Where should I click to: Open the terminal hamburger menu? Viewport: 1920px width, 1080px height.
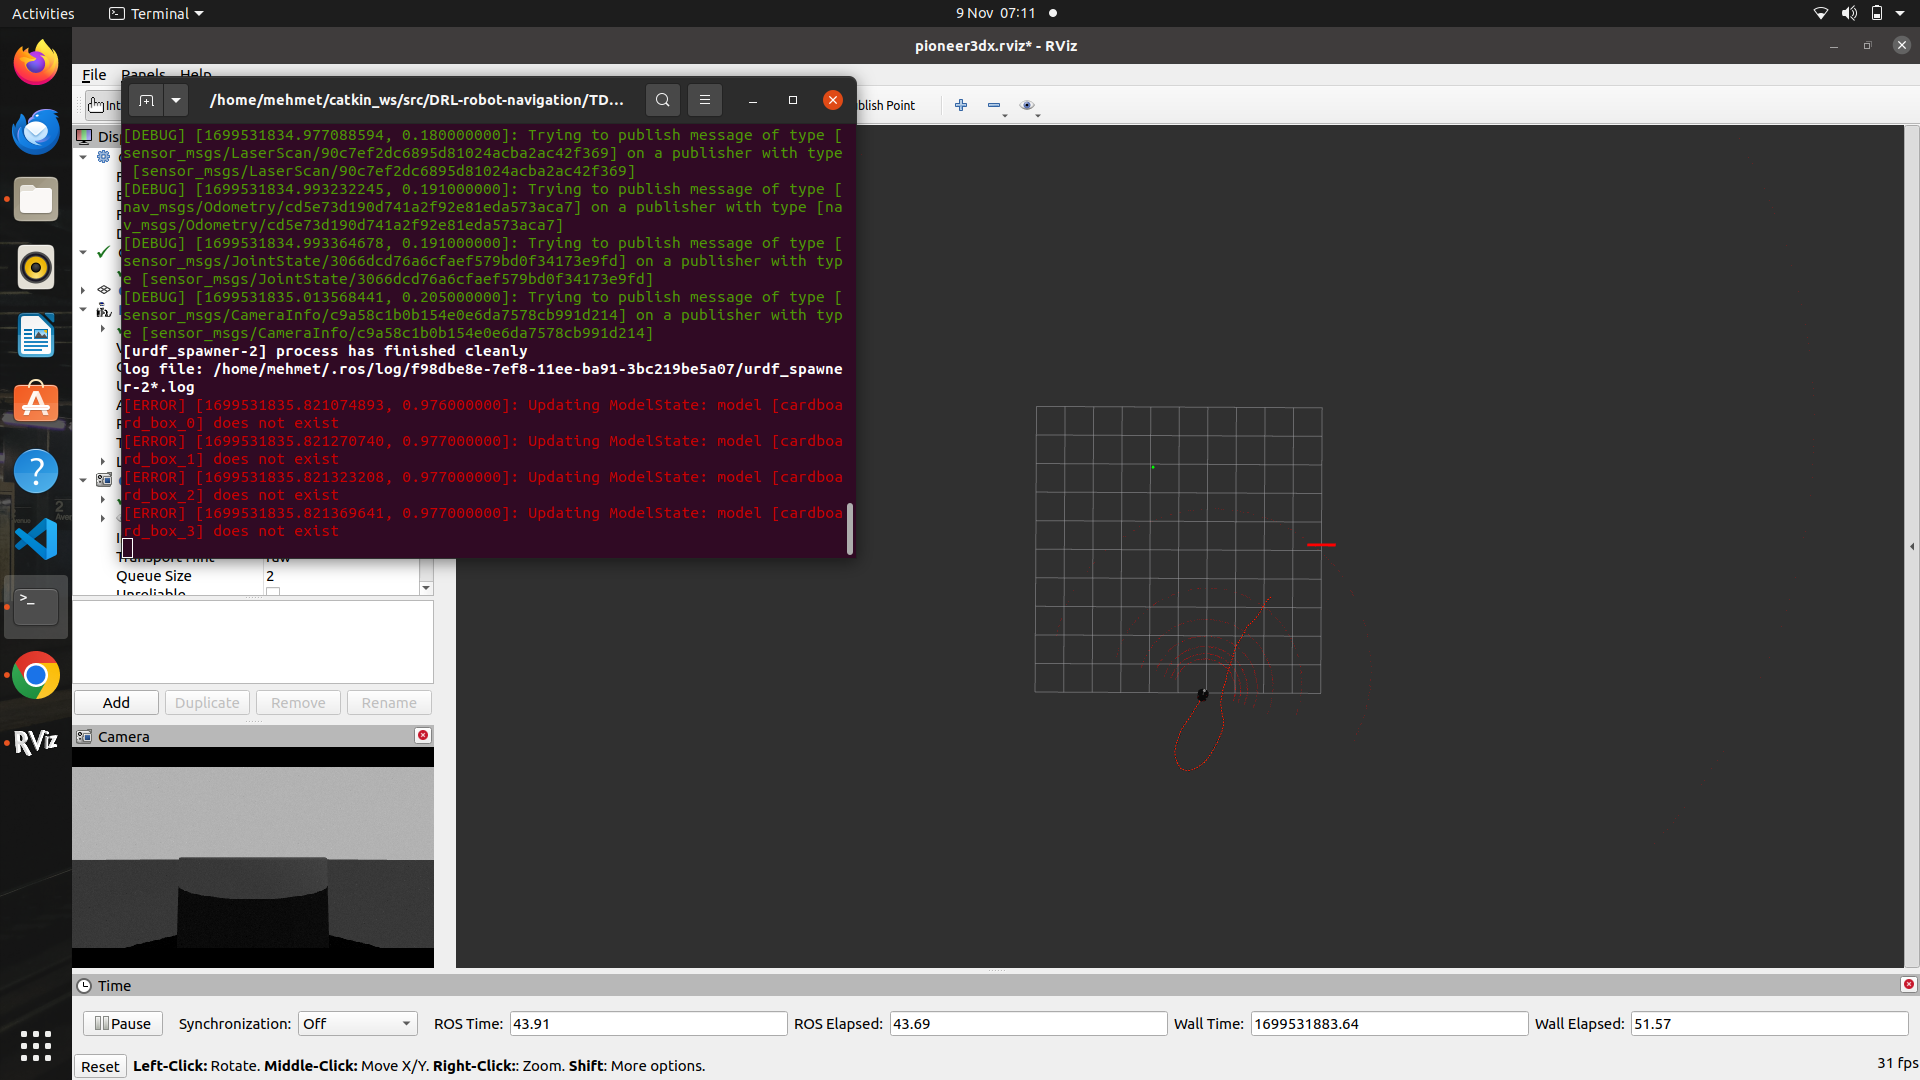(705, 100)
